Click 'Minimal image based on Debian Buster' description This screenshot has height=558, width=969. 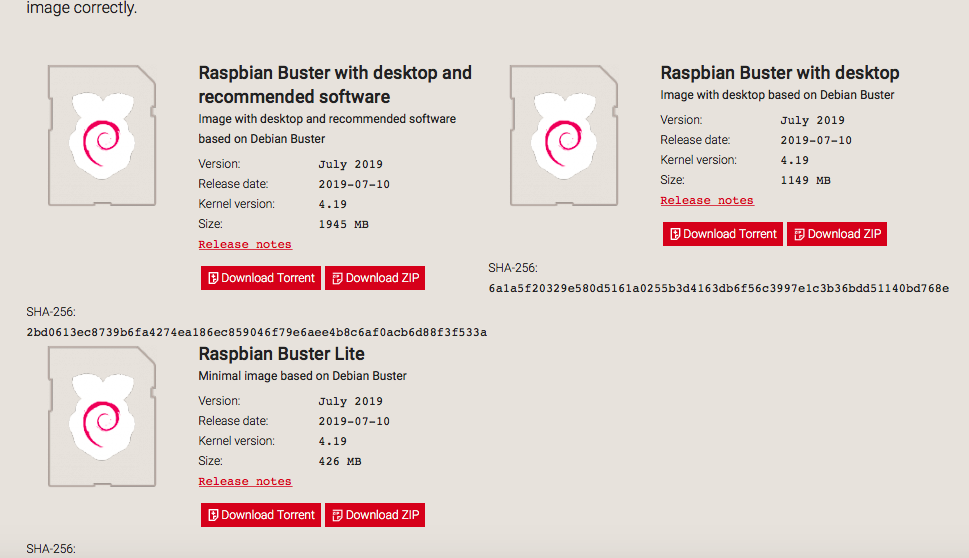coord(302,376)
